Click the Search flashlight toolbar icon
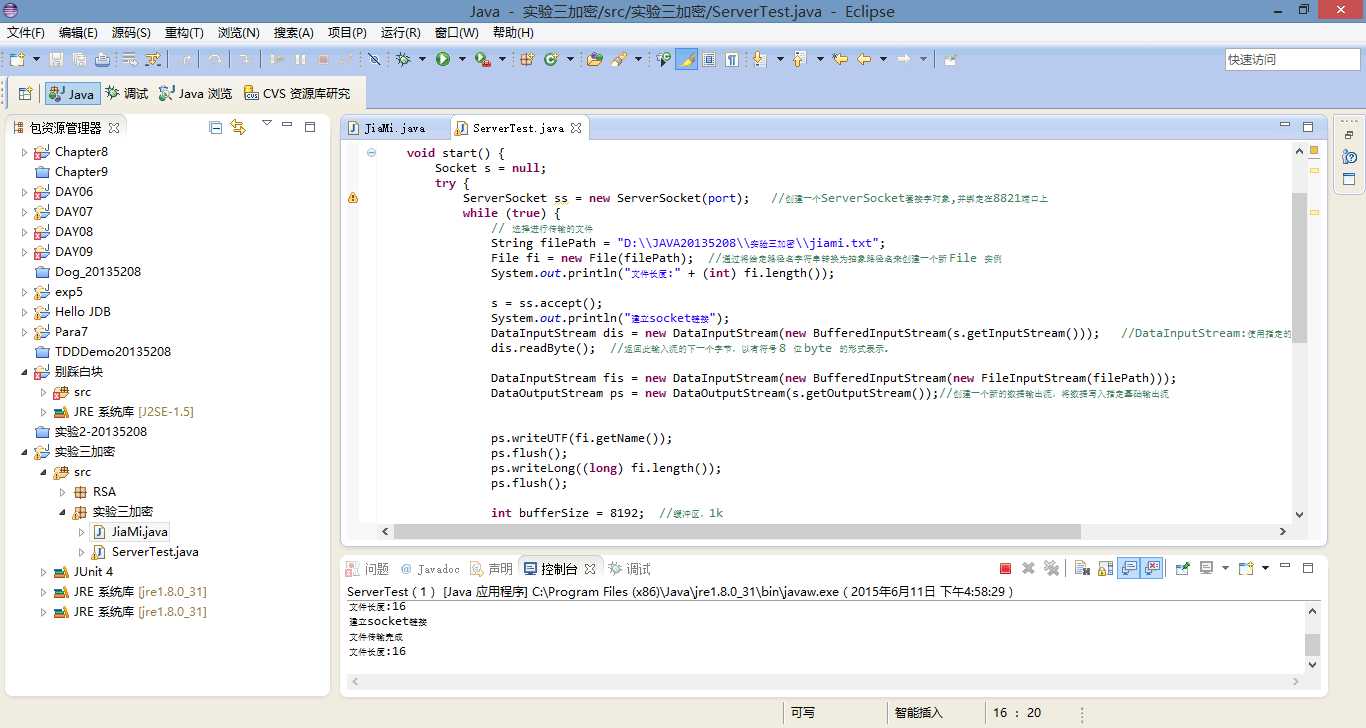1366x728 pixels. pyautogui.click(x=619, y=60)
